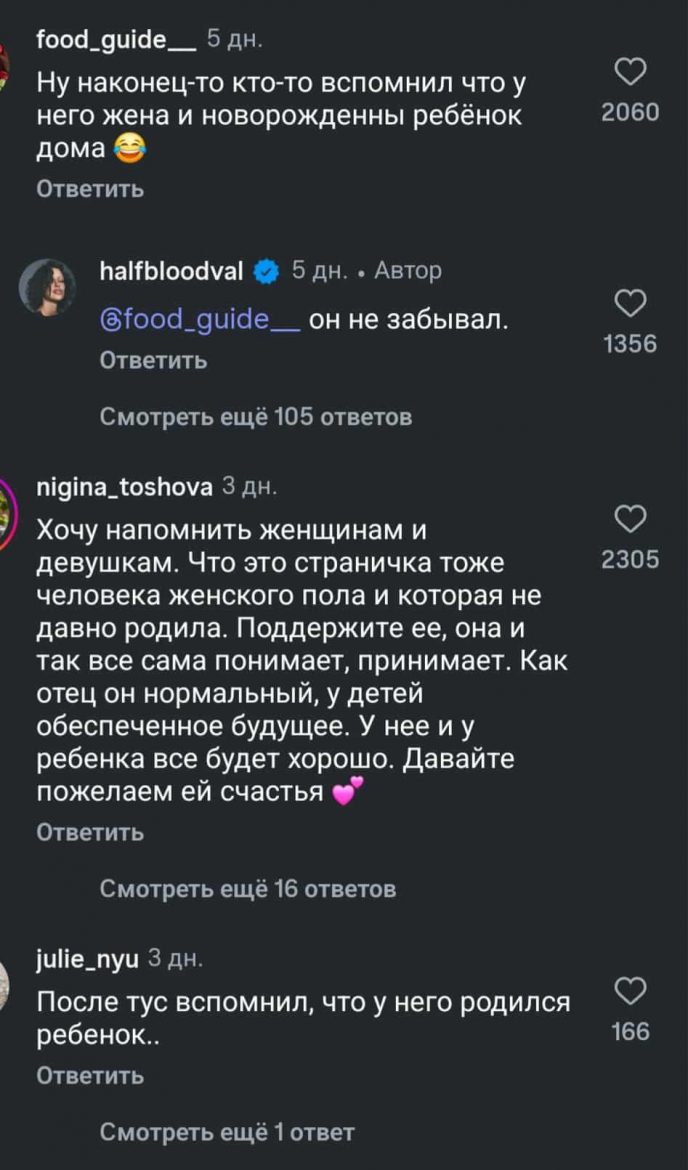Like halfbloodval's reply

629,304
